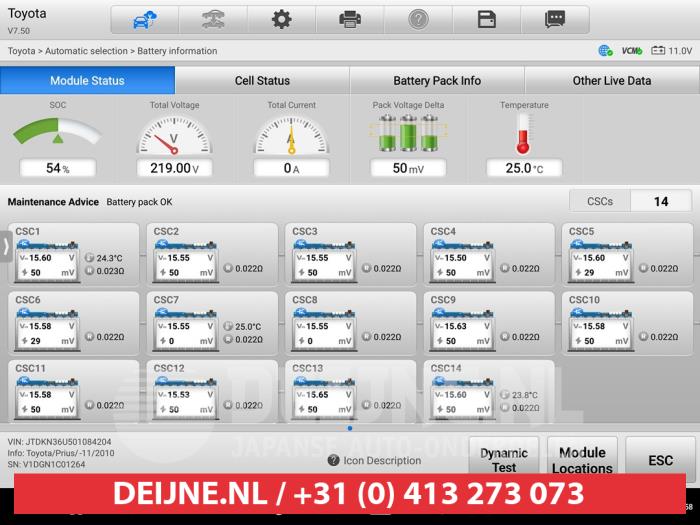This screenshot has height=525, width=700.
Task: Select the SOC gauge
Action: coord(58,131)
